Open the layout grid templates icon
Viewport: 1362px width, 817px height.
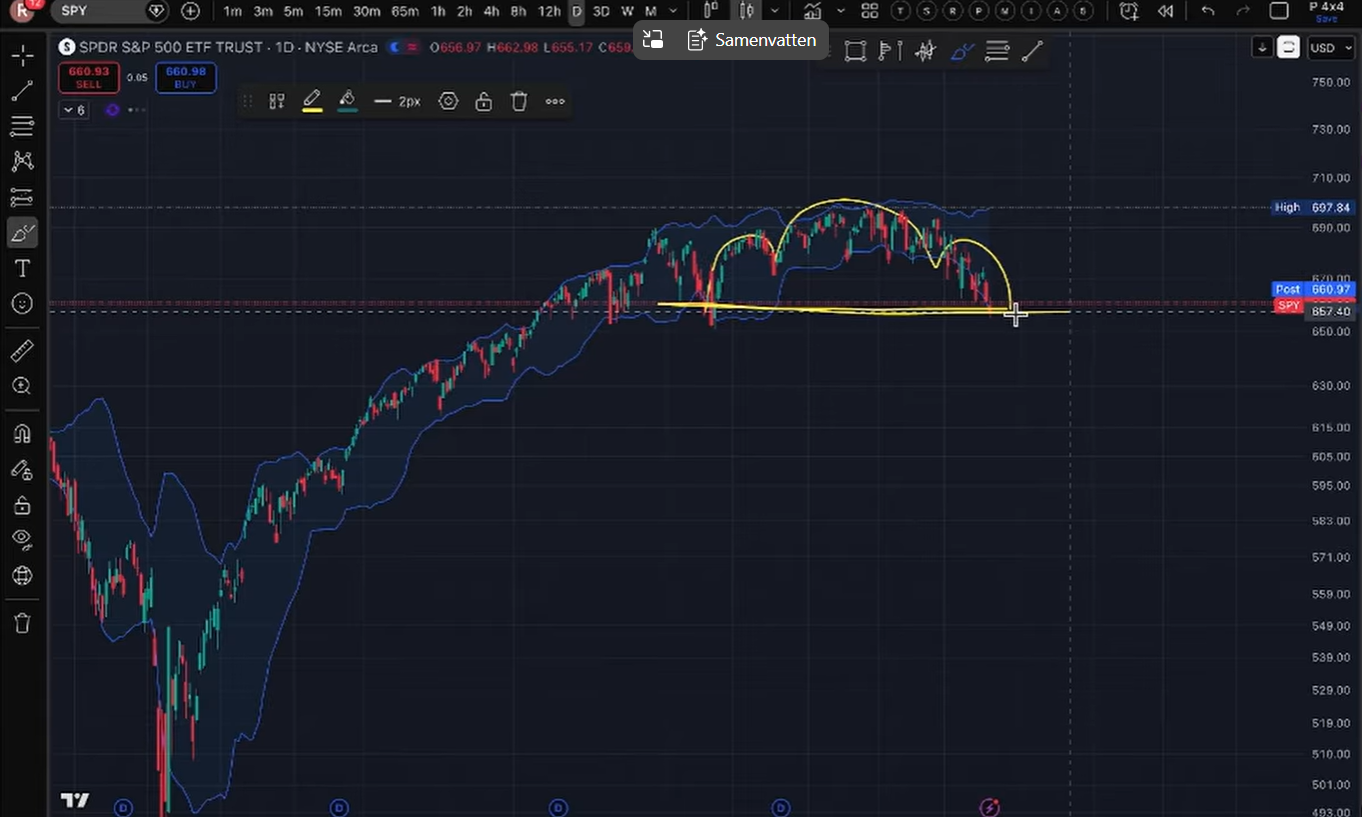870,11
